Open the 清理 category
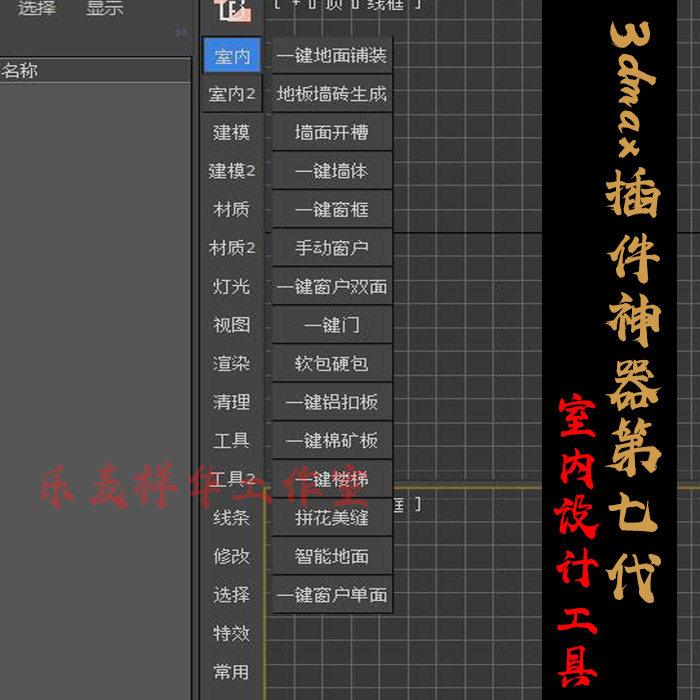The image size is (700, 700). (232, 402)
